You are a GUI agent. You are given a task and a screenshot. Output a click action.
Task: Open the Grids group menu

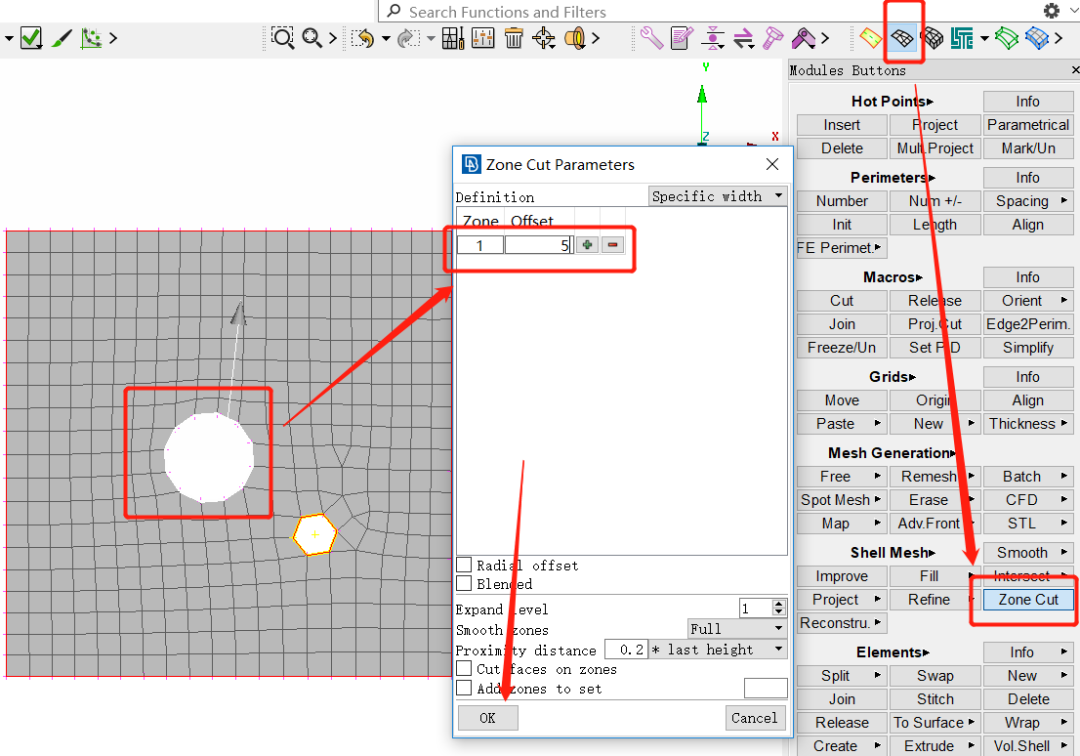coord(892,377)
